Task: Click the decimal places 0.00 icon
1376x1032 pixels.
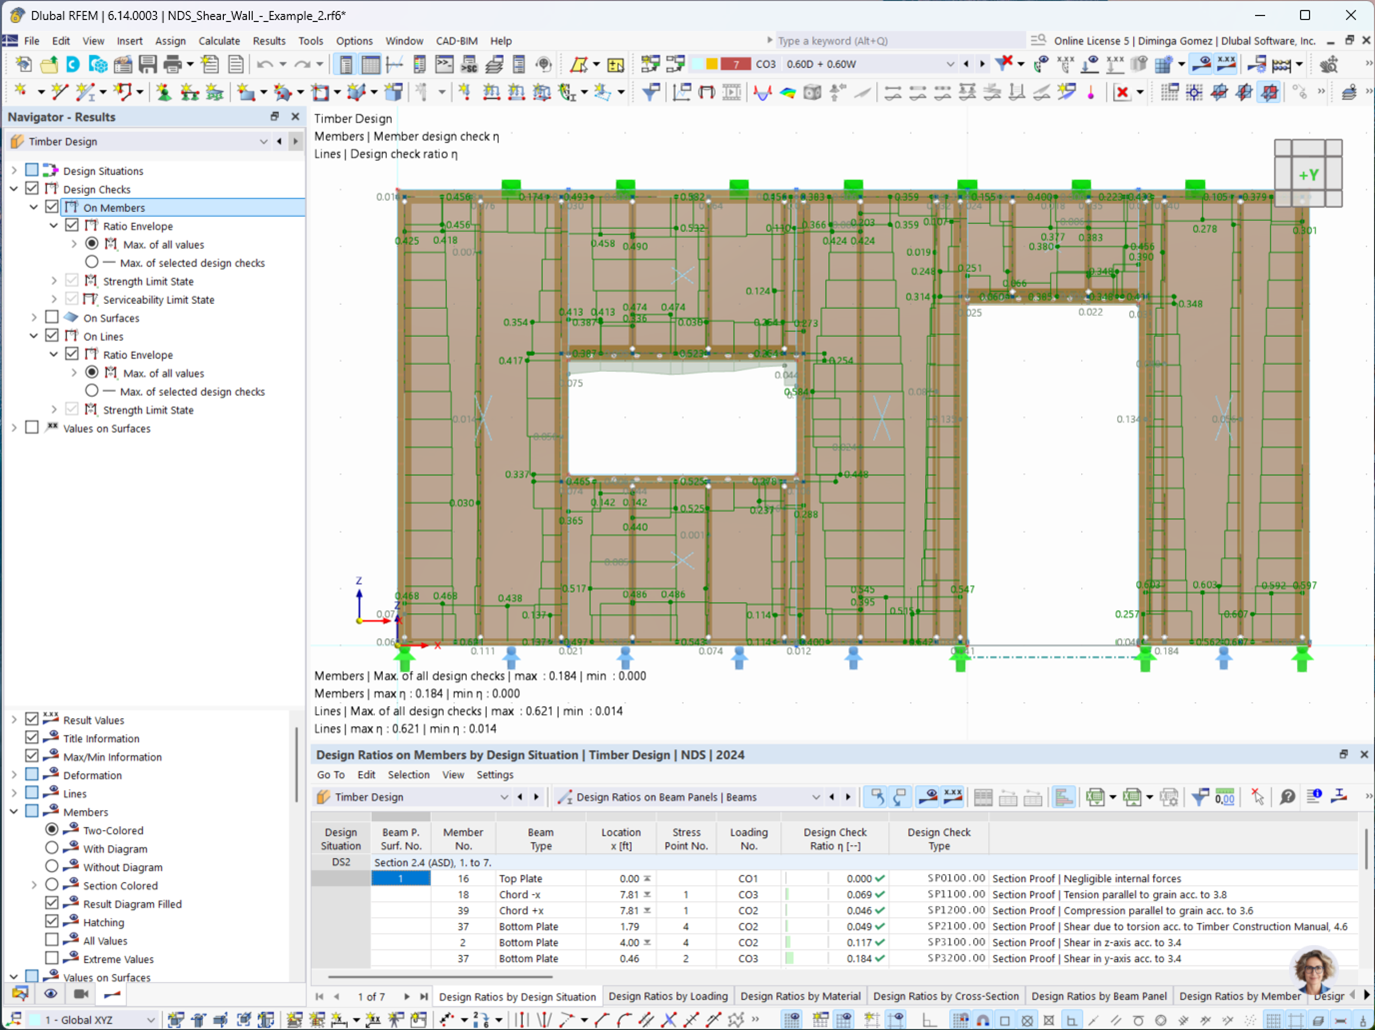Action: point(1225,797)
